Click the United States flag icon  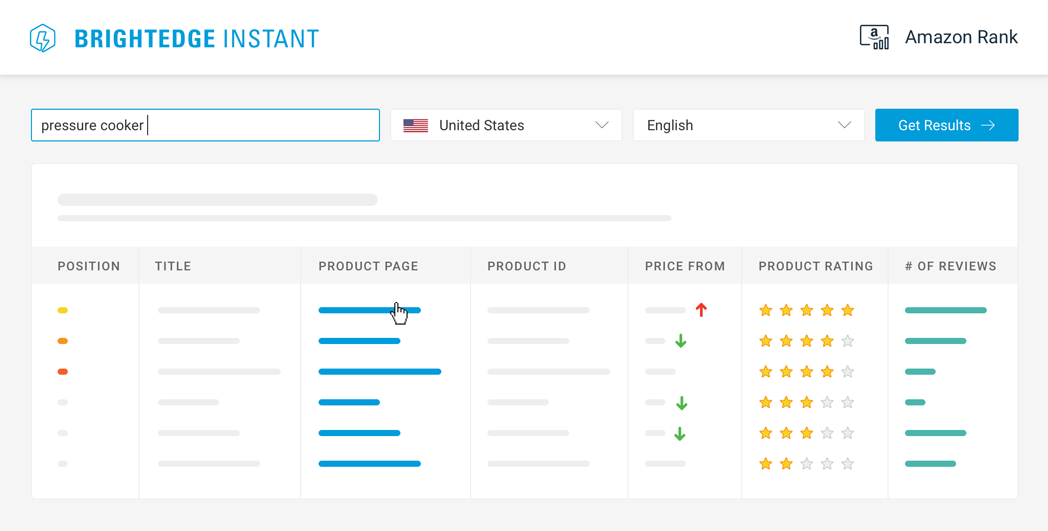pos(415,126)
